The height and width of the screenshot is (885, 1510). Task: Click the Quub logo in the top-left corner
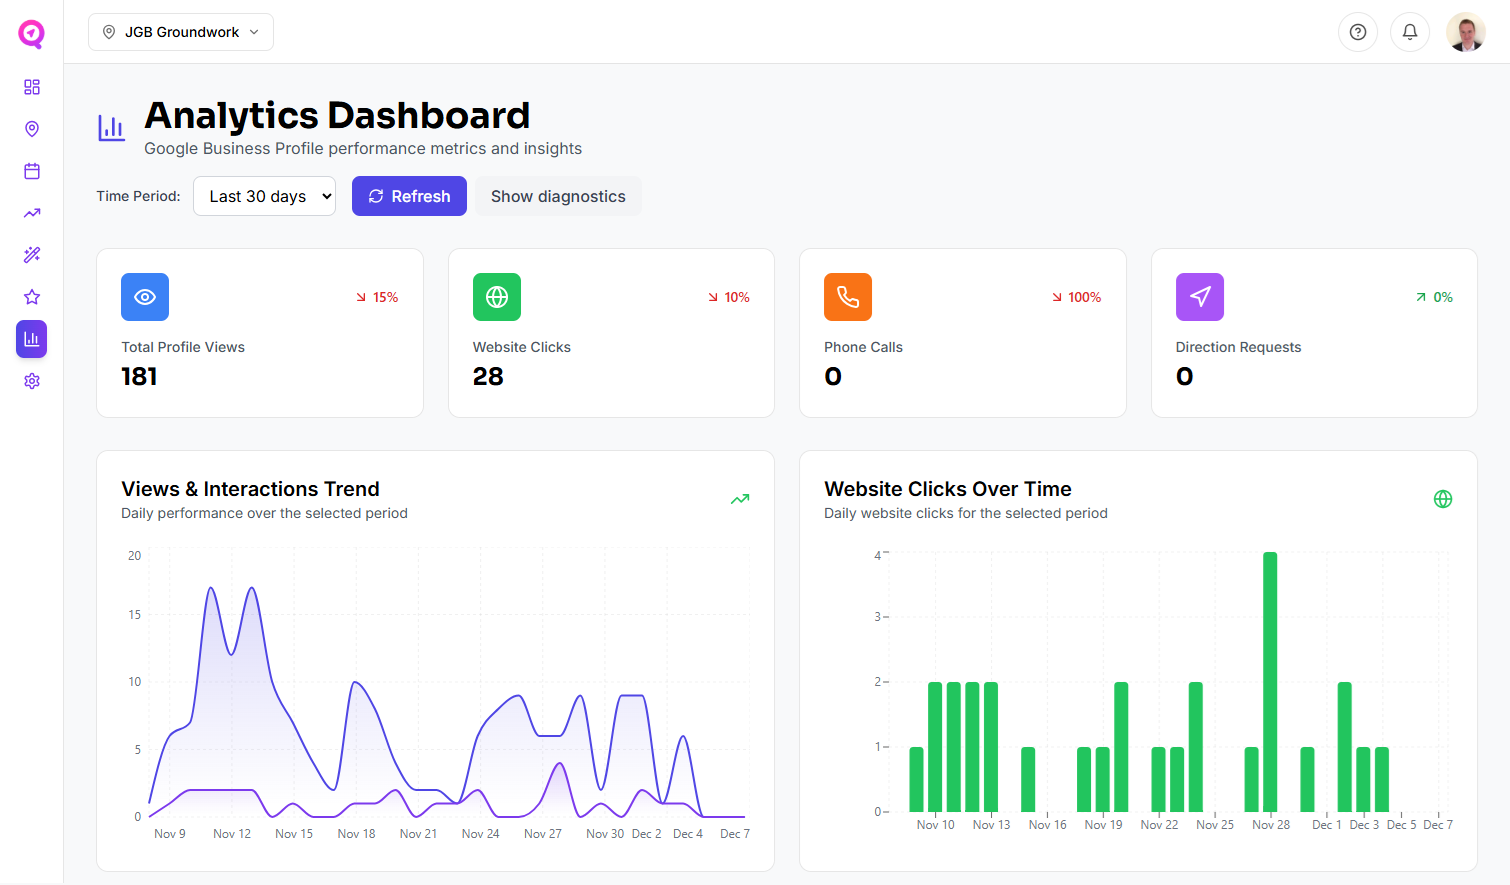pos(31,33)
